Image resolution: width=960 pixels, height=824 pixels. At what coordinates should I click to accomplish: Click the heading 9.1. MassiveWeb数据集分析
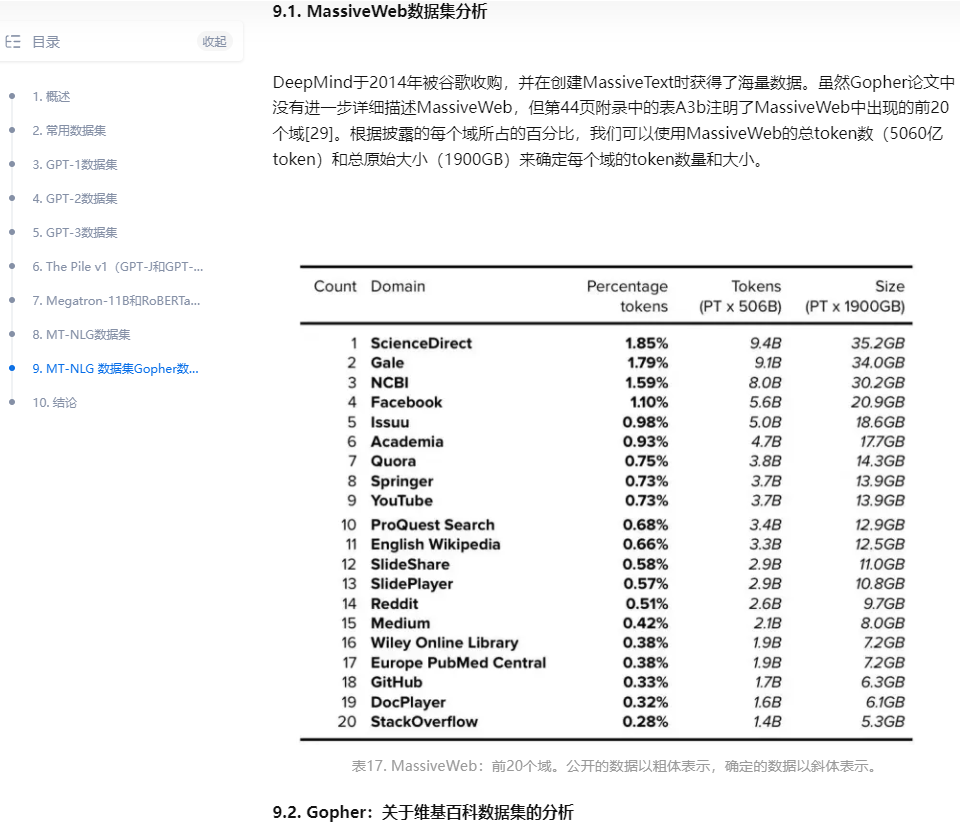tap(380, 11)
